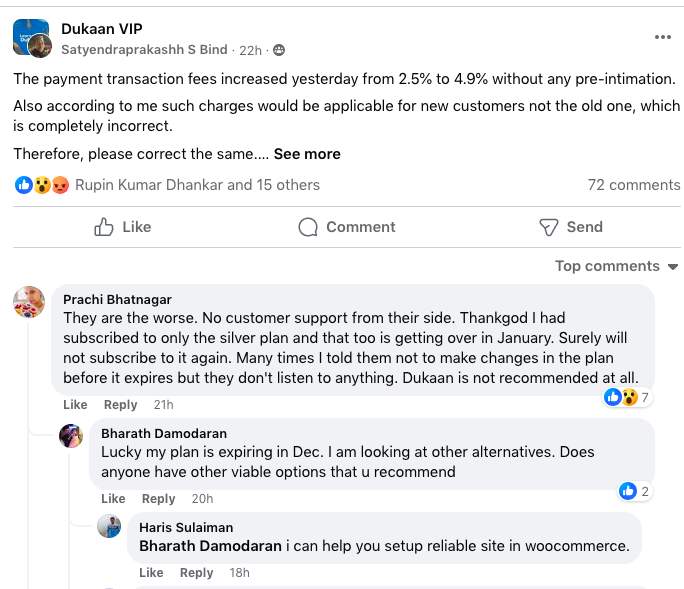Click the Comment speech bubble icon

[308, 227]
